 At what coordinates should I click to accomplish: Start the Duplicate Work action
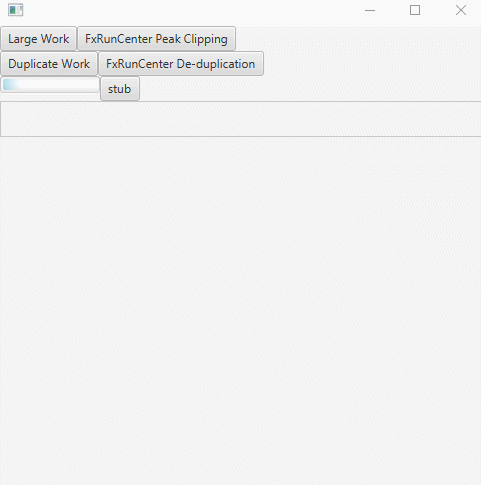(49, 64)
